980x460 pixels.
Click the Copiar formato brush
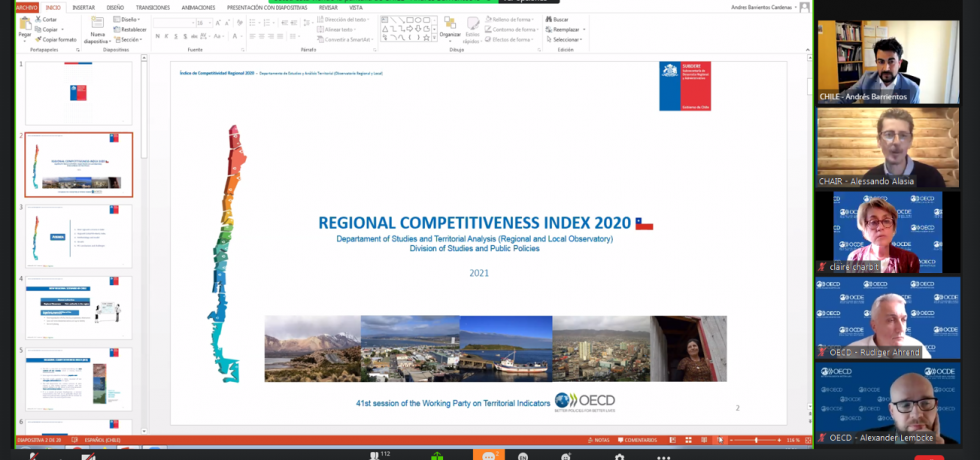[56, 39]
